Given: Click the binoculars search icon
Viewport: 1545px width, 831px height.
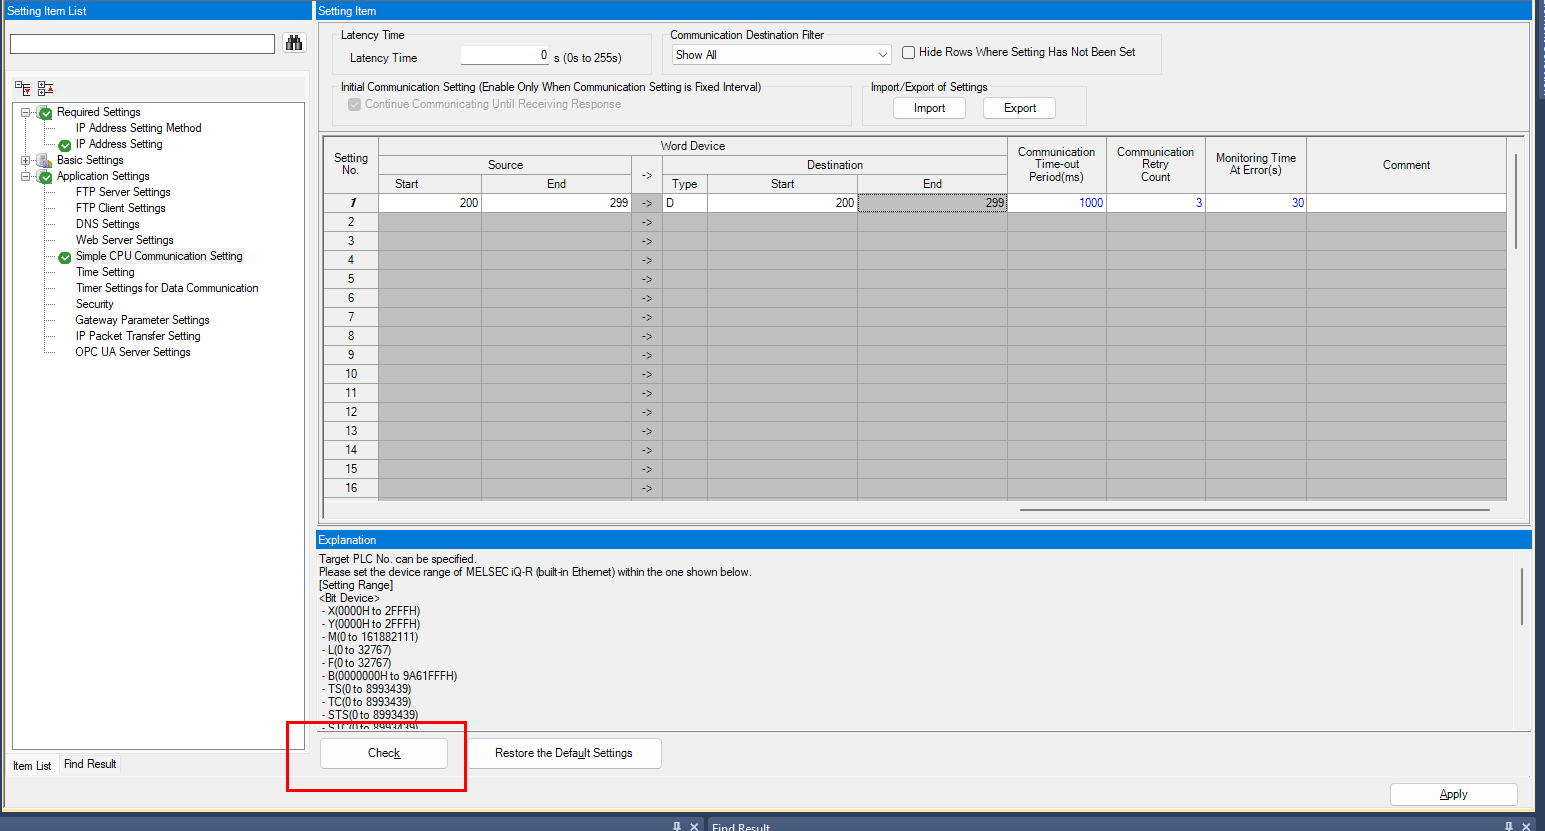Looking at the screenshot, I should click(x=294, y=43).
